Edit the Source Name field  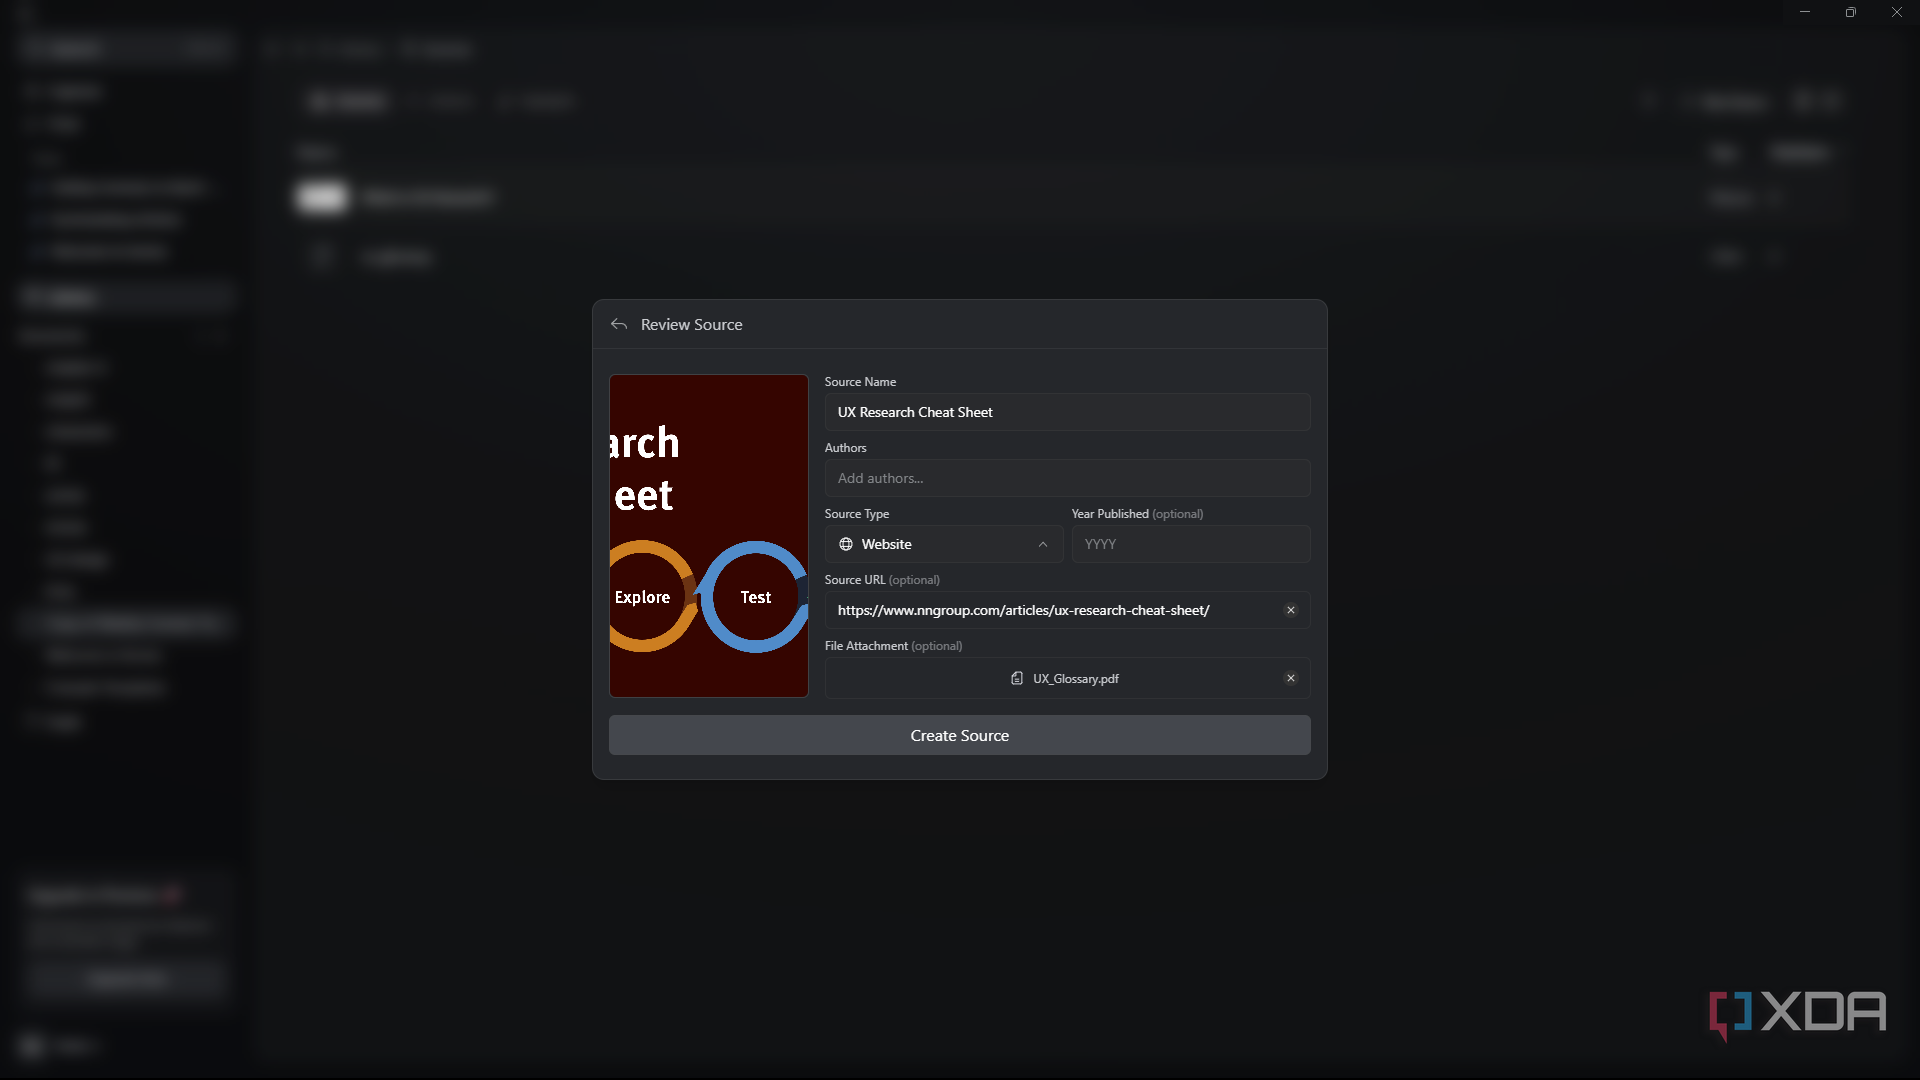click(1067, 412)
